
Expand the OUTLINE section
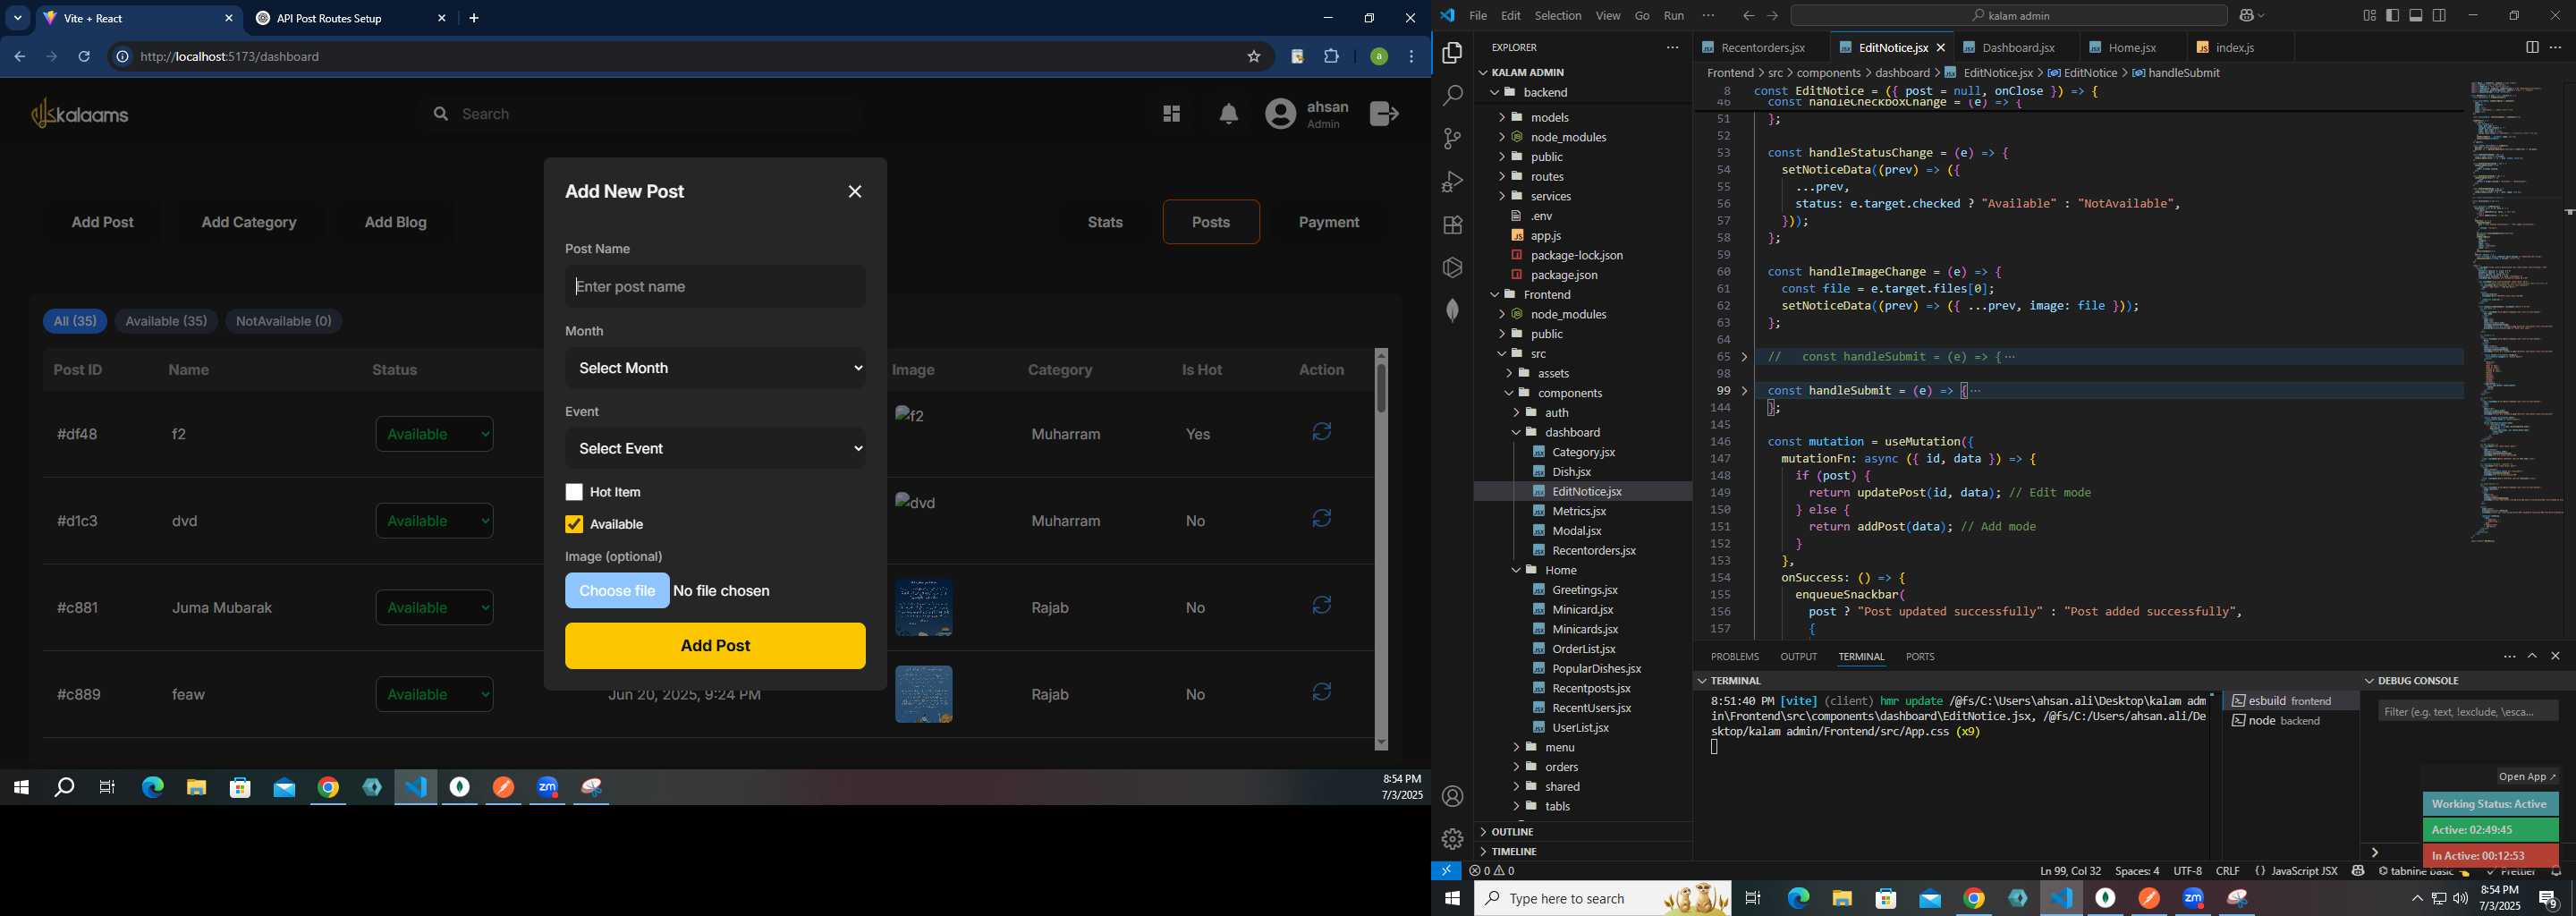[x=1512, y=832]
